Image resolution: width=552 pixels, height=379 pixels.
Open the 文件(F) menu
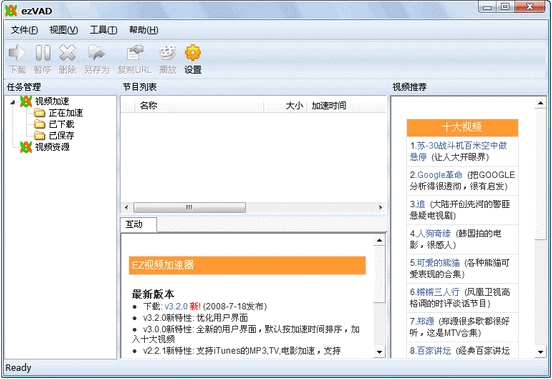pyautogui.click(x=24, y=30)
